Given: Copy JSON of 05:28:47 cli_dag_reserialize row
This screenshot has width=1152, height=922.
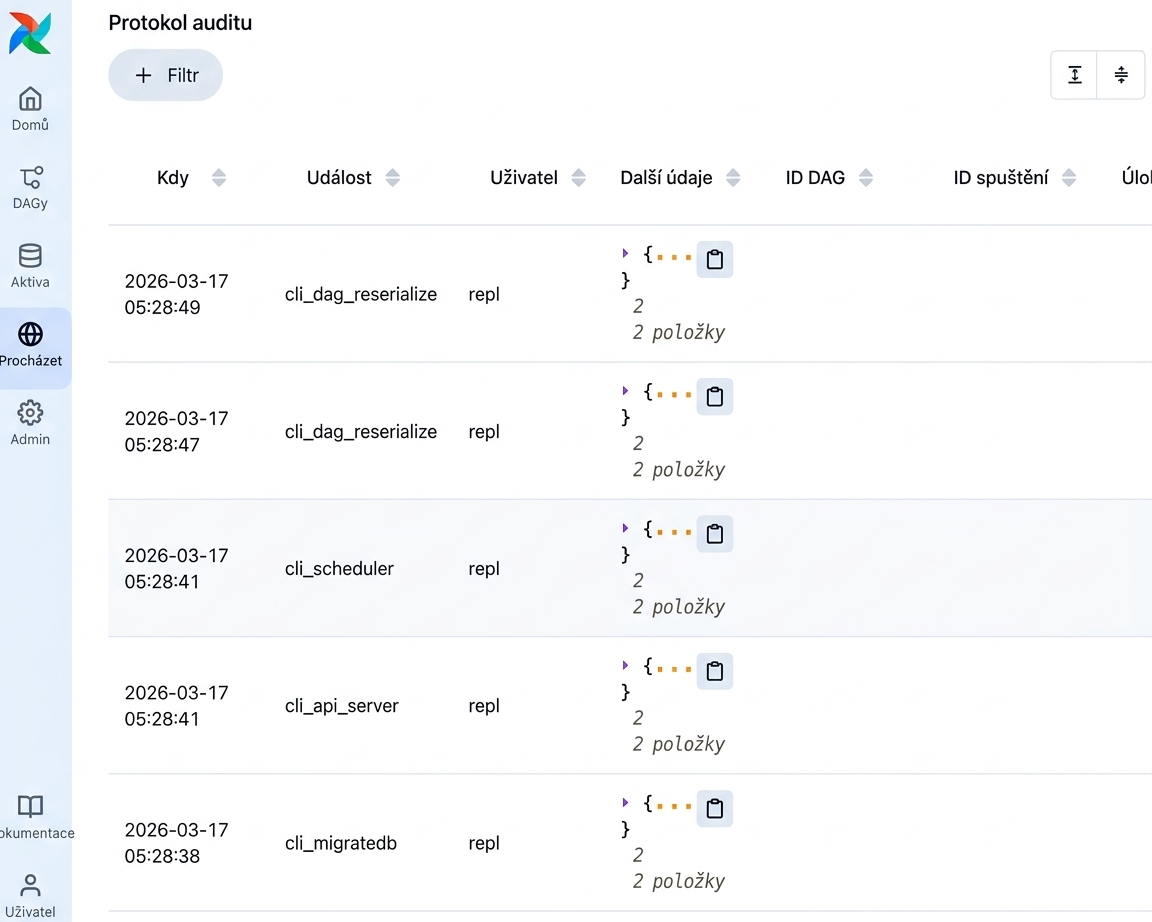Looking at the screenshot, I should point(714,397).
